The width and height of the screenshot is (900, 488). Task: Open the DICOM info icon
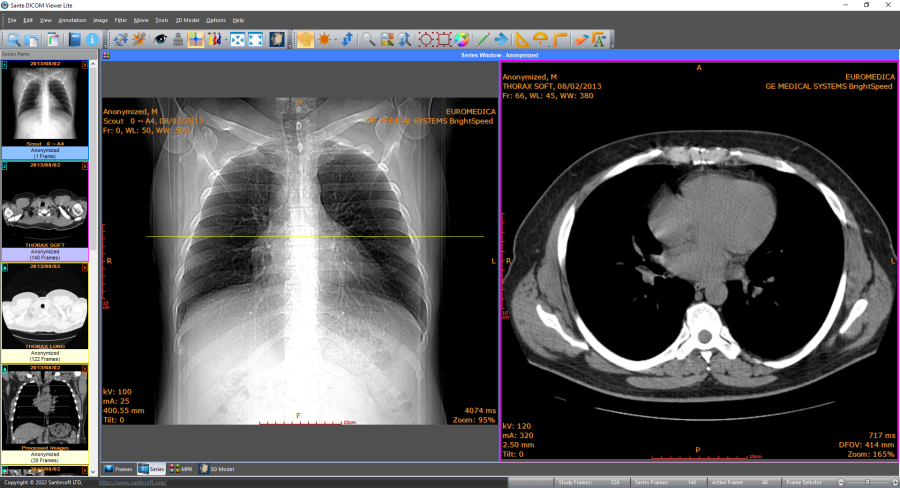point(92,40)
